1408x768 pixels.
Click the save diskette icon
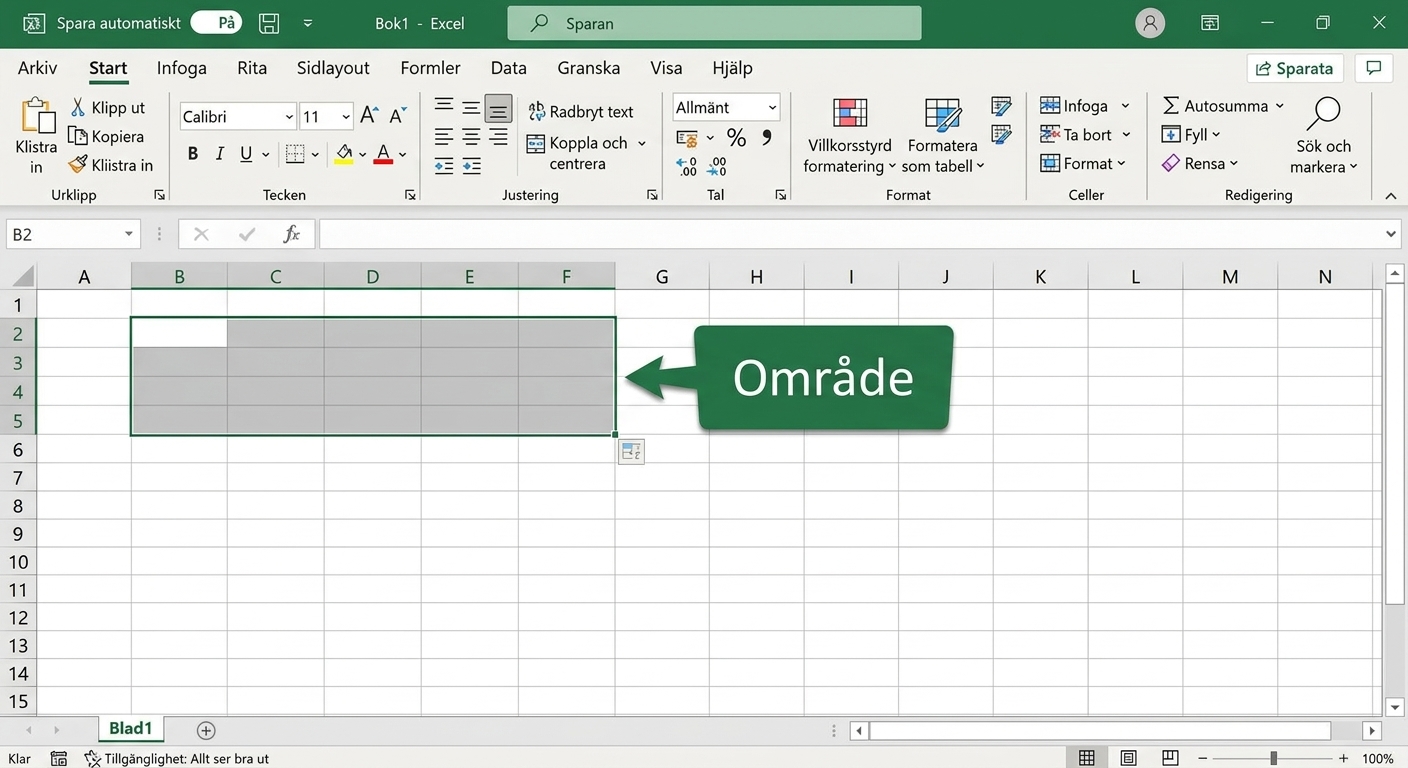[268, 23]
